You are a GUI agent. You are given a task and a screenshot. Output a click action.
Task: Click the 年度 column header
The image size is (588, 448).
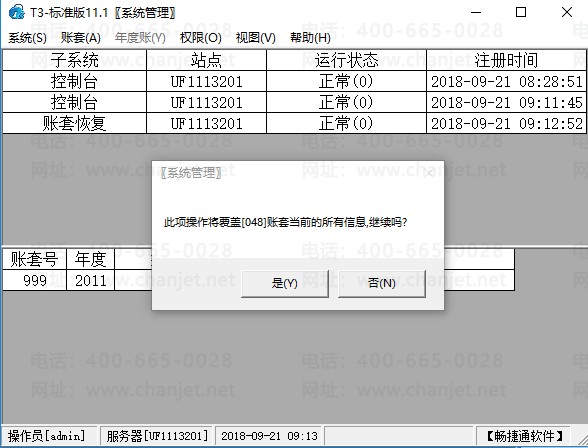point(90,259)
